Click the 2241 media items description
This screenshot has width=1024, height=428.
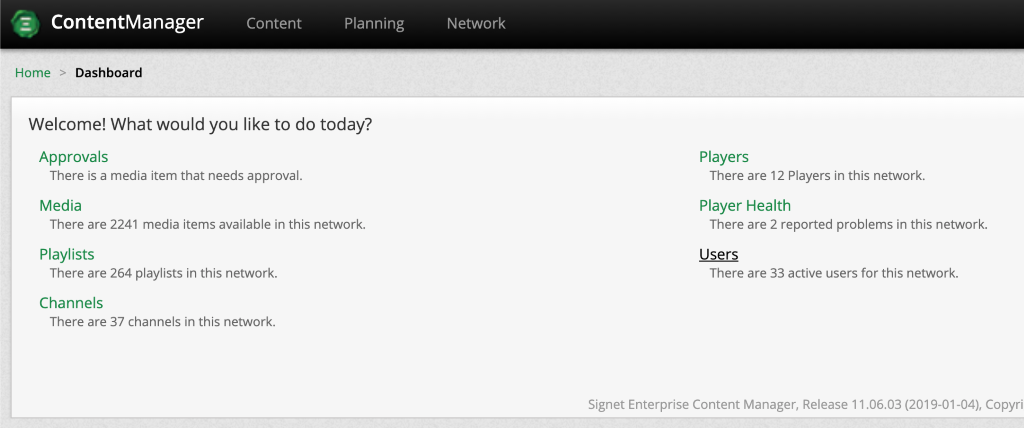pos(208,225)
